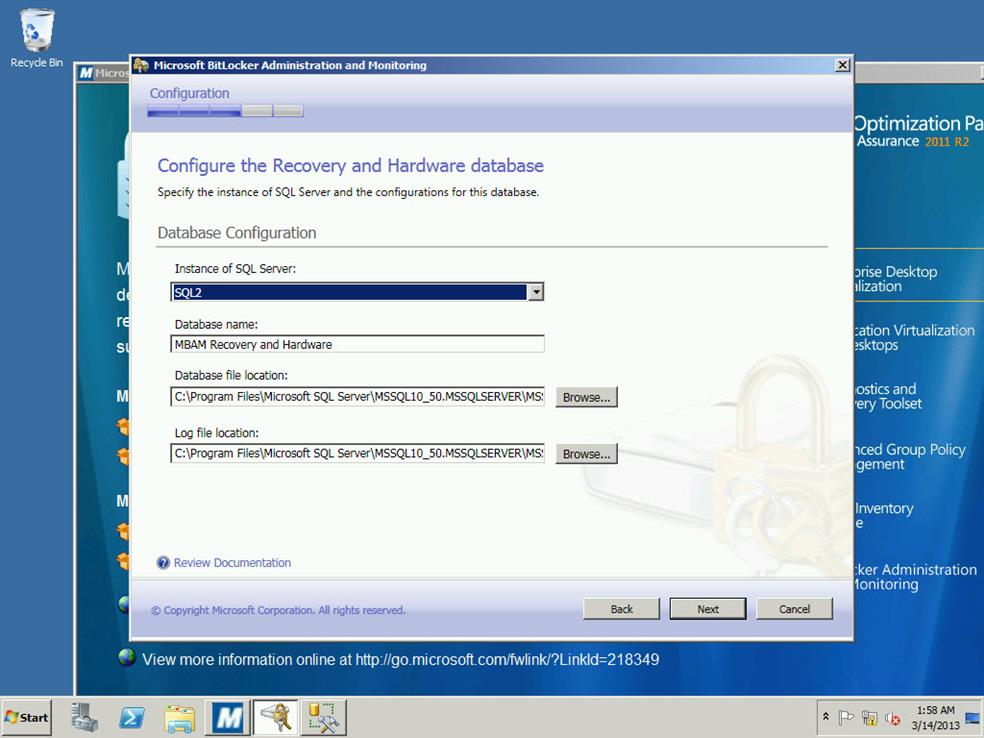Viewport: 984px width, 738px height.
Task: Click the BitLocker dialog title bar icon
Action: pos(141,65)
